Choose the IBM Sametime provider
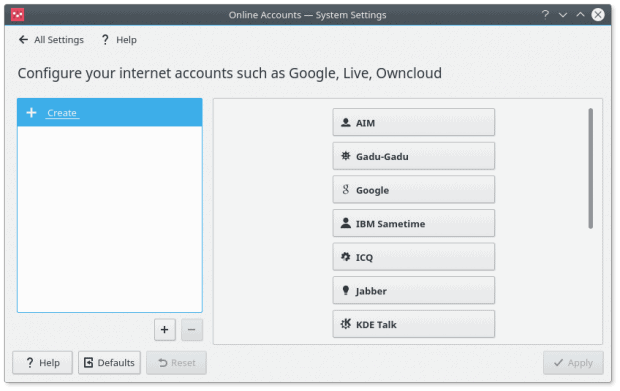The image size is (620, 391). pos(413,223)
